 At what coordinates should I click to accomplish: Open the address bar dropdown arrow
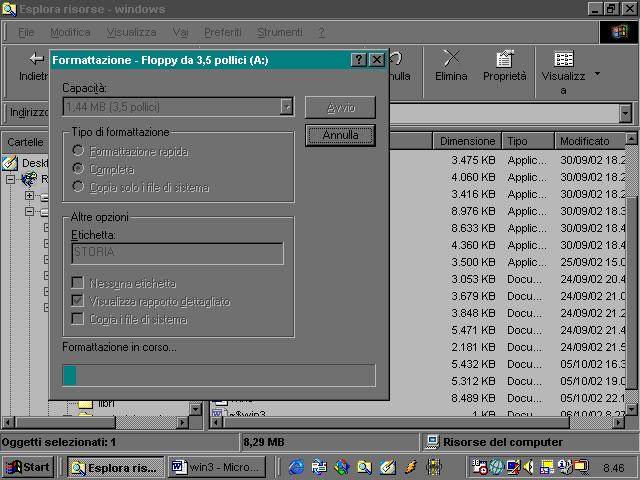pyautogui.click(x=625, y=113)
